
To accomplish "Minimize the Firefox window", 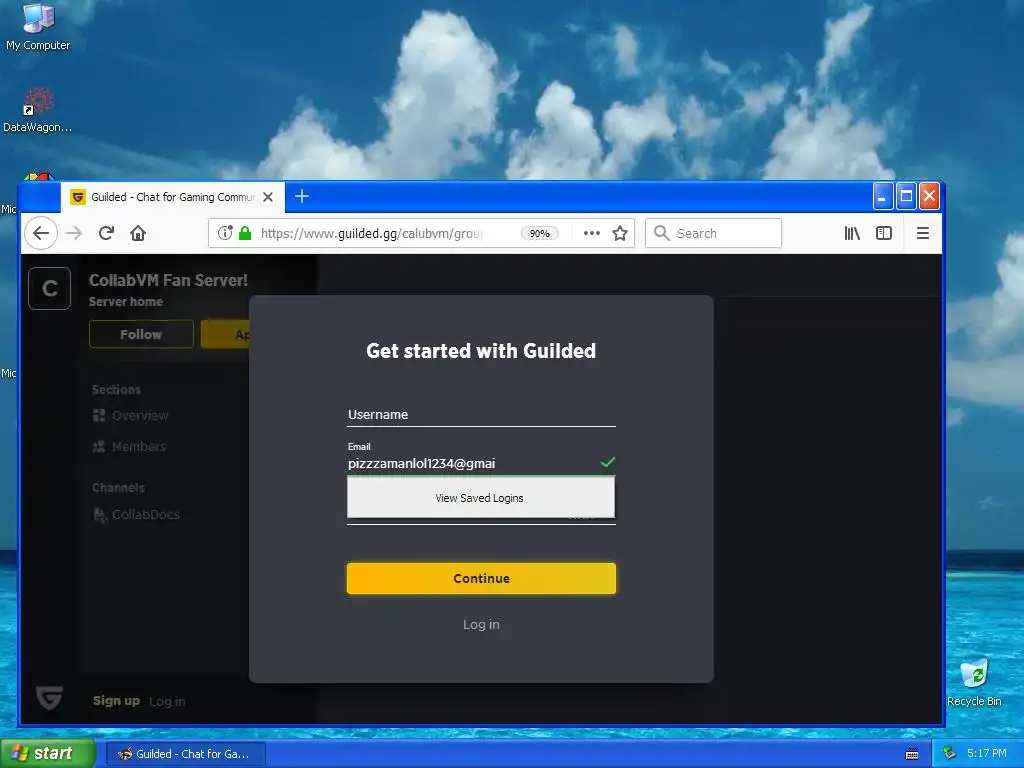I will point(883,196).
